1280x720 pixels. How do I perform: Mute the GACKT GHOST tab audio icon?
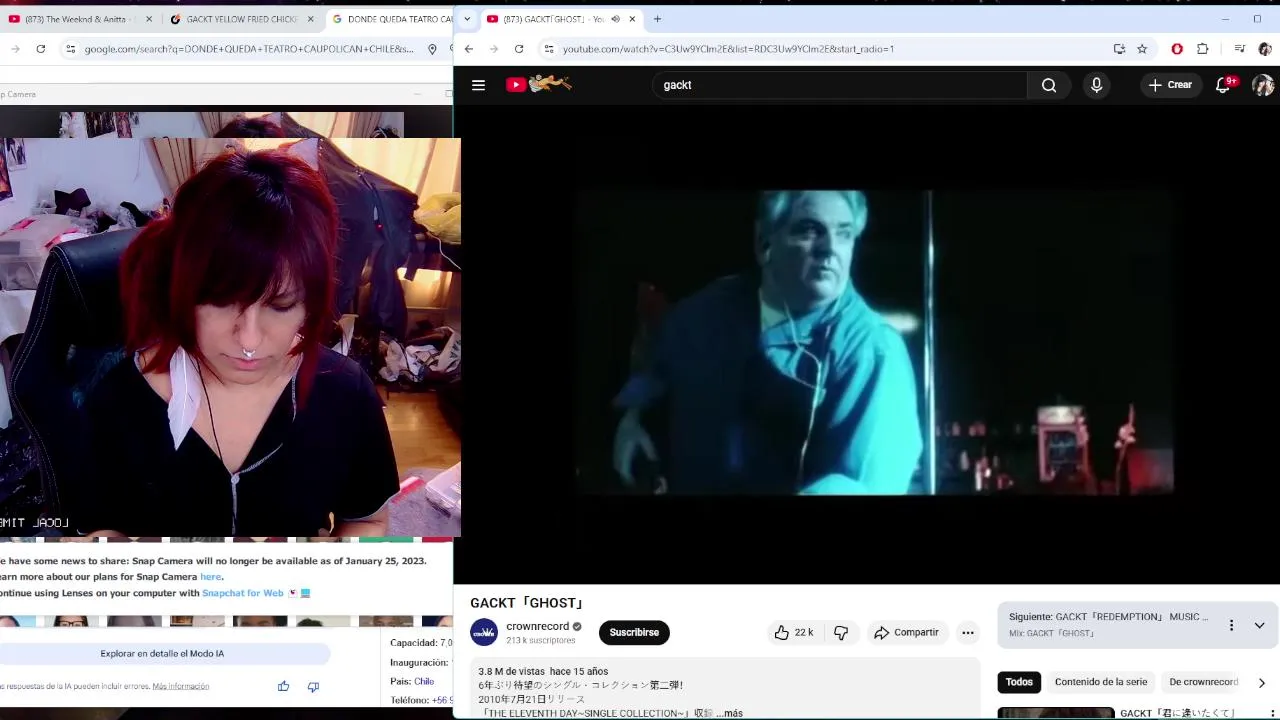tap(615, 19)
